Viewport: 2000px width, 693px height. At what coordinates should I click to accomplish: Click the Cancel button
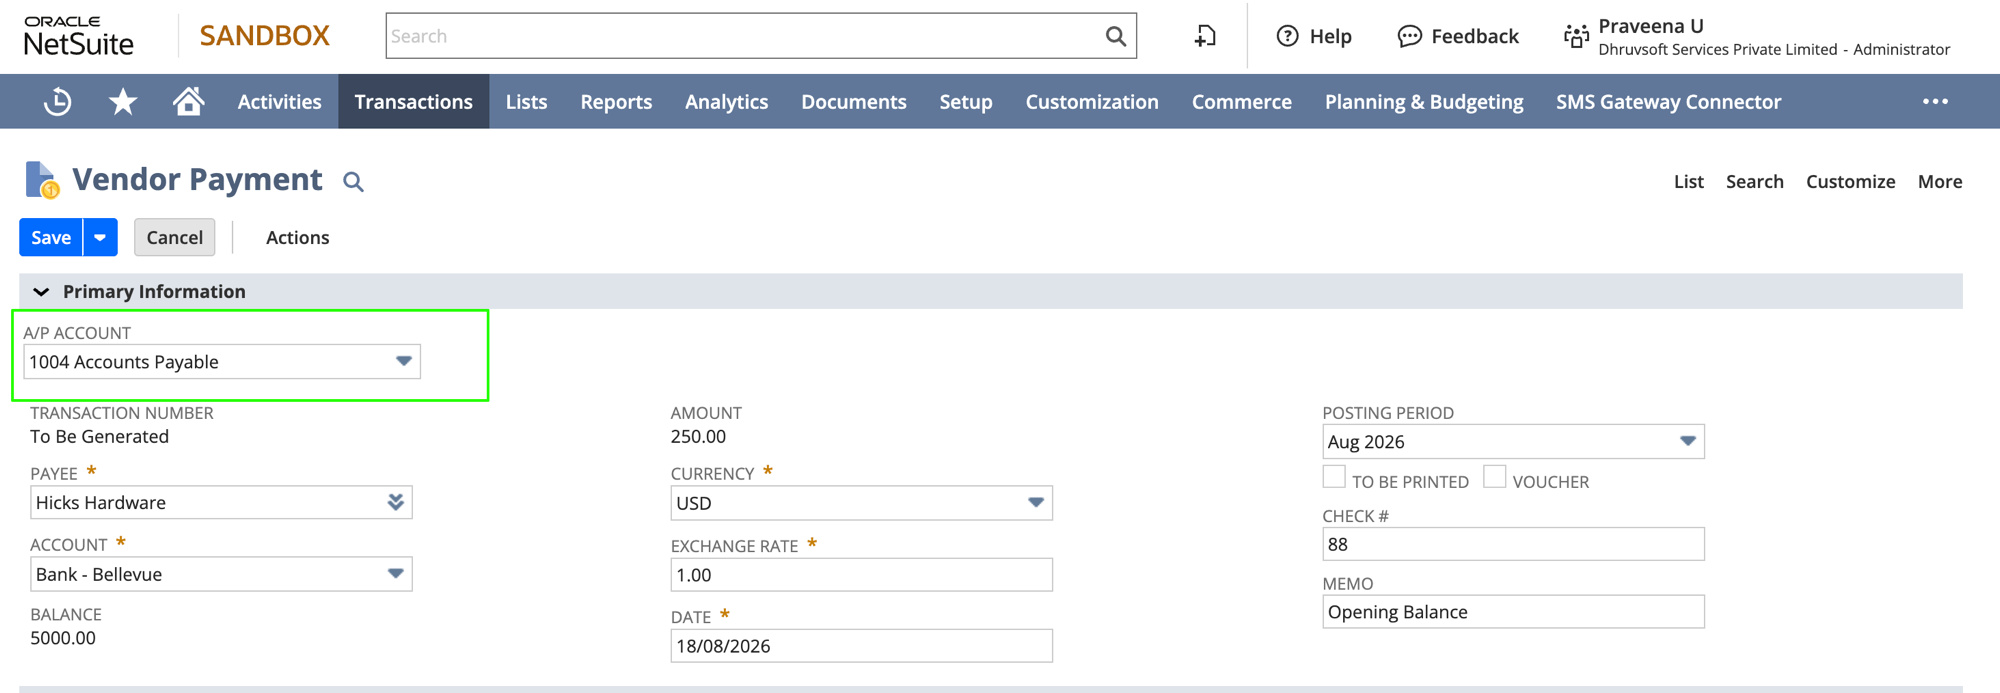tap(174, 237)
